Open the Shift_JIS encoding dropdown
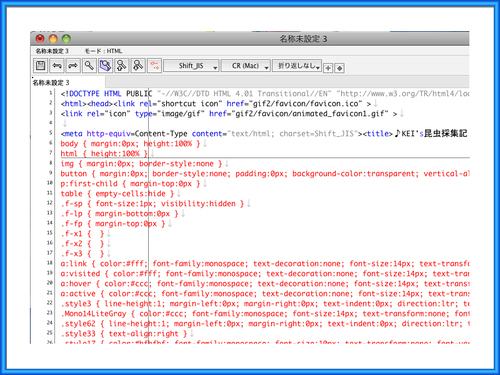This screenshot has height=375, width=500. (191, 66)
